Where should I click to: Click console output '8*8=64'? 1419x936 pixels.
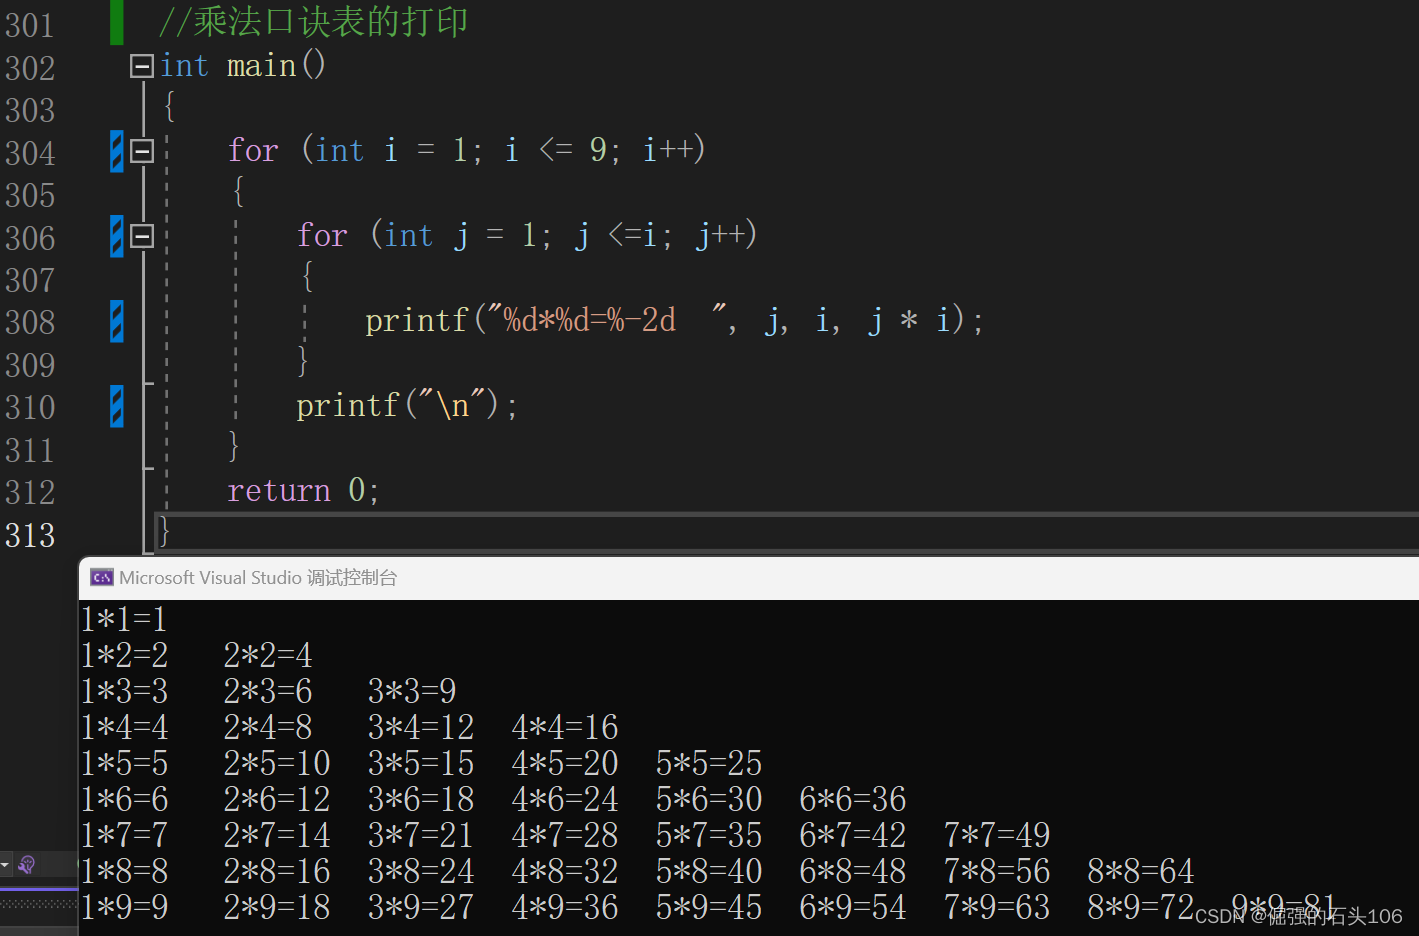pyautogui.click(x=1141, y=871)
